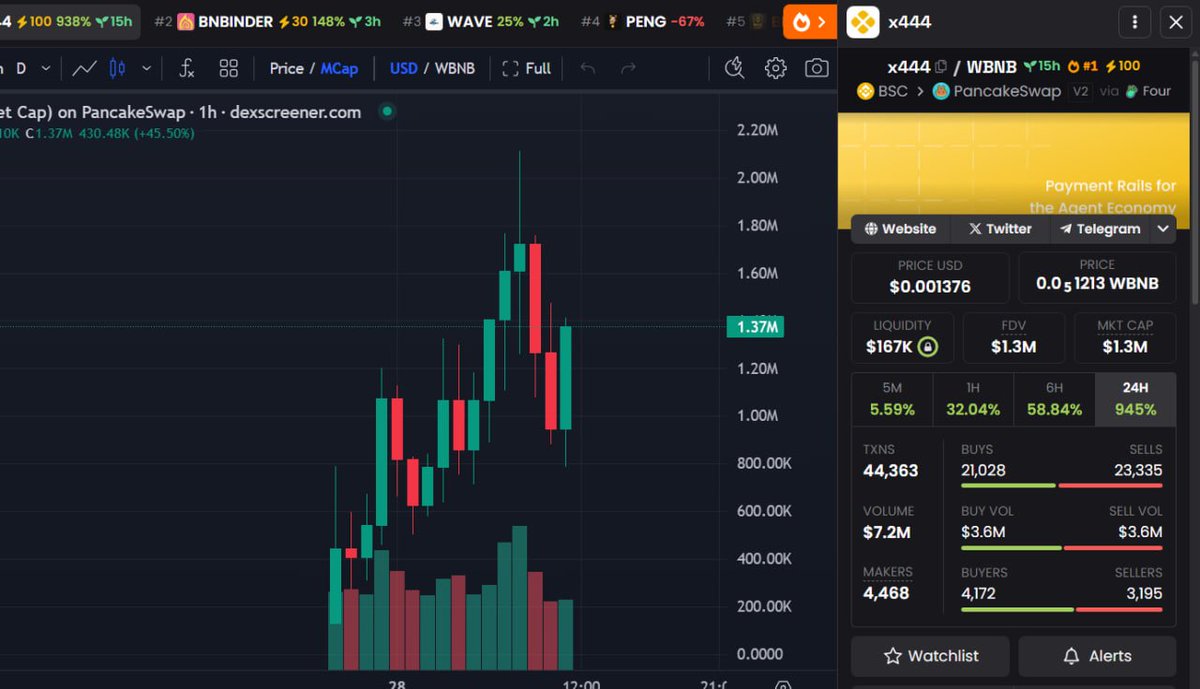Click PRICE USD $0.001376 box
The height and width of the screenshot is (689, 1200).
click(x=930, y=277)
